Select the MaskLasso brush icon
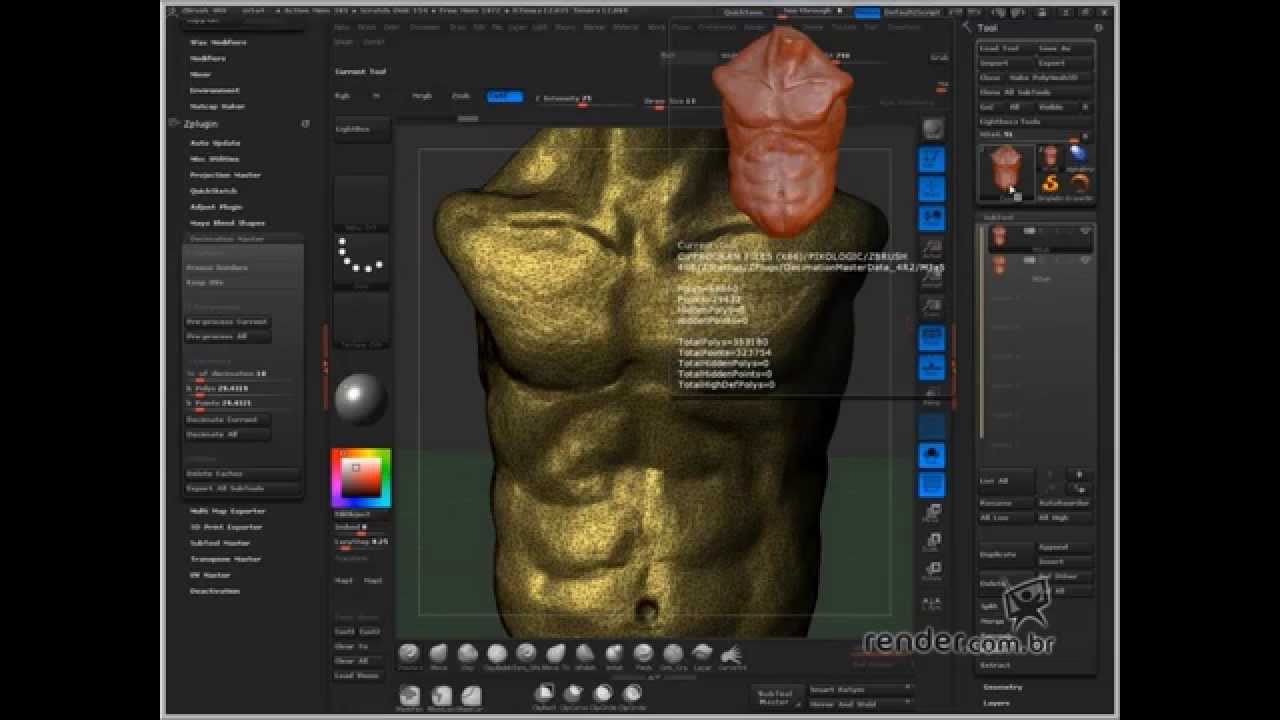This screenshot has height=720, width=1280. coord(441,696)
